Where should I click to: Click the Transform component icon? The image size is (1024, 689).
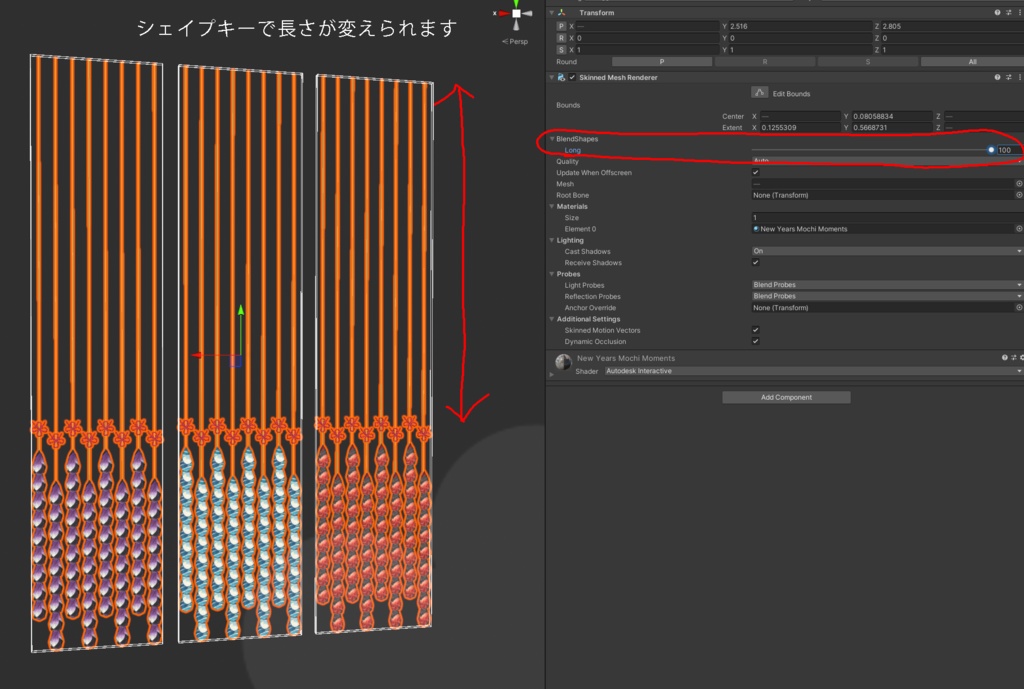pos(562,12)
